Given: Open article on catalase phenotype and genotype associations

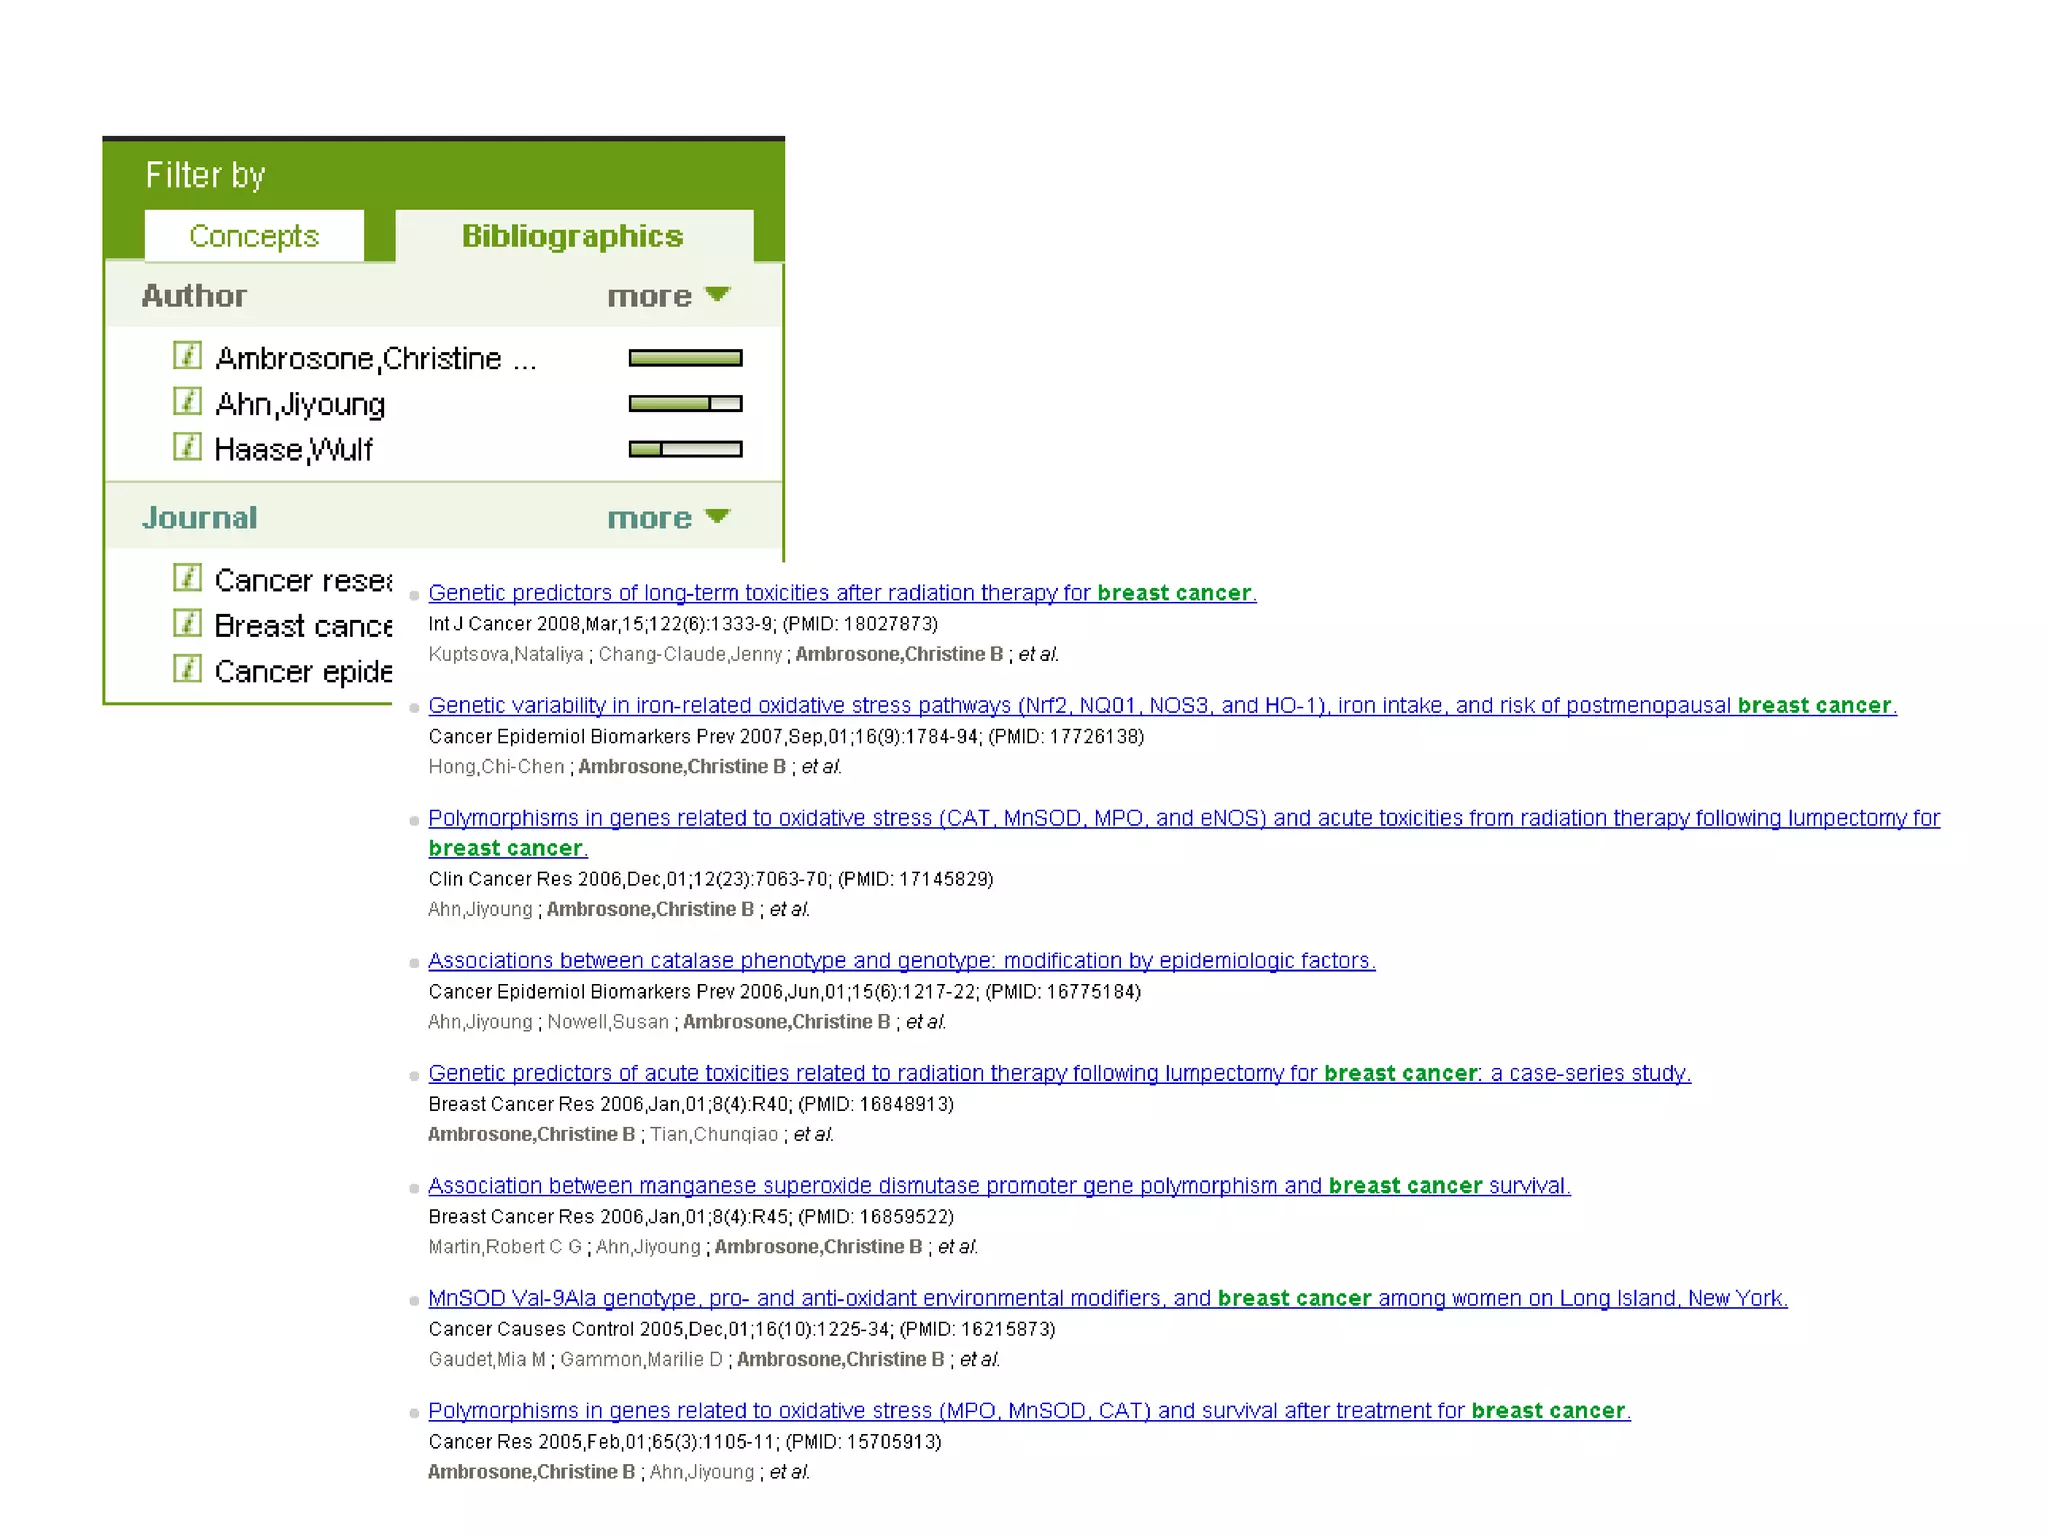Looking at the screenshot, I should pyautogui.click(x=901, y=961).
